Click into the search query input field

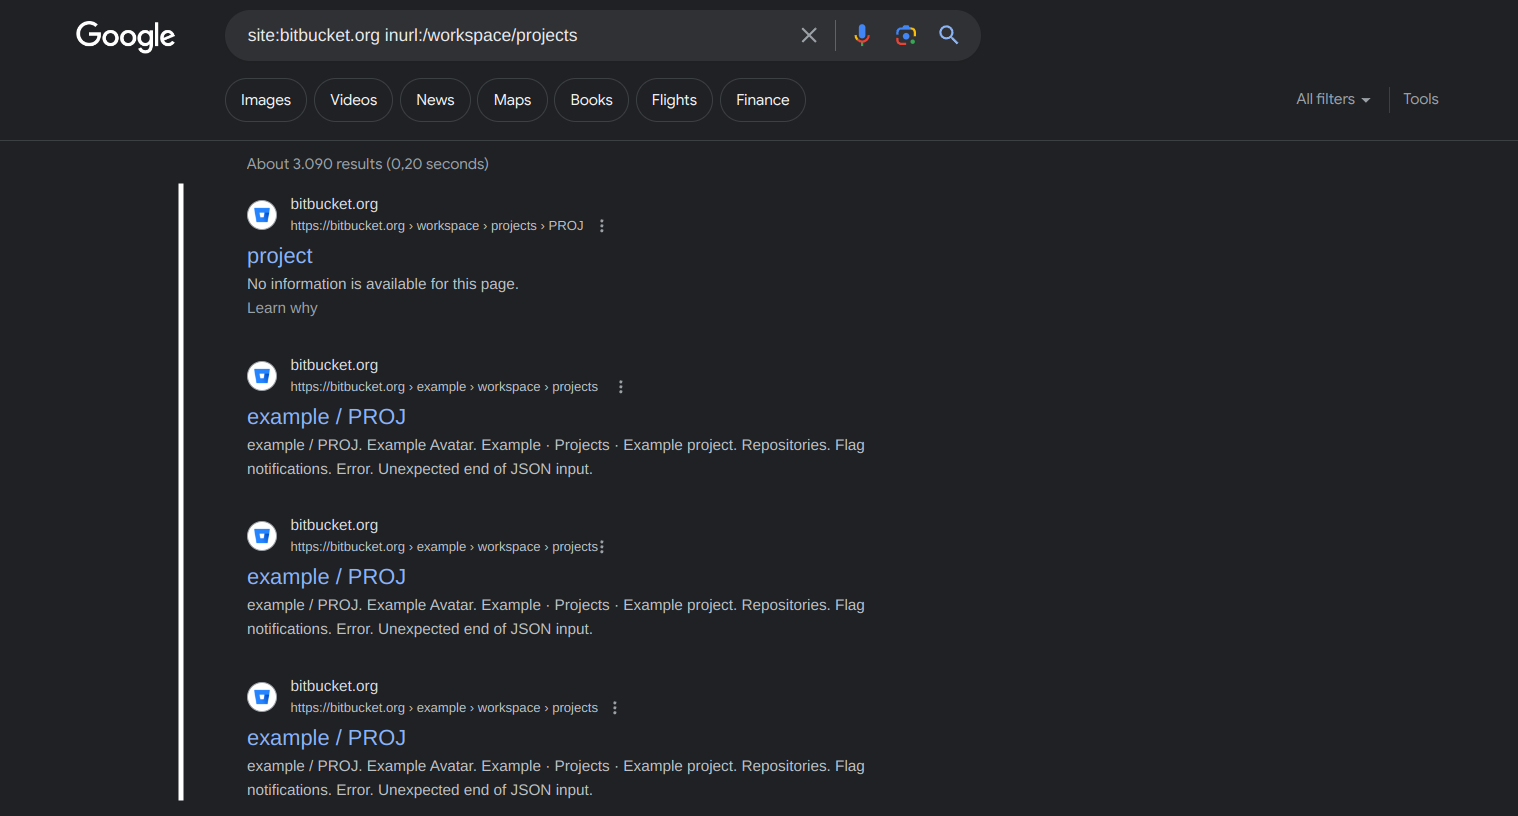click(515, 35)
